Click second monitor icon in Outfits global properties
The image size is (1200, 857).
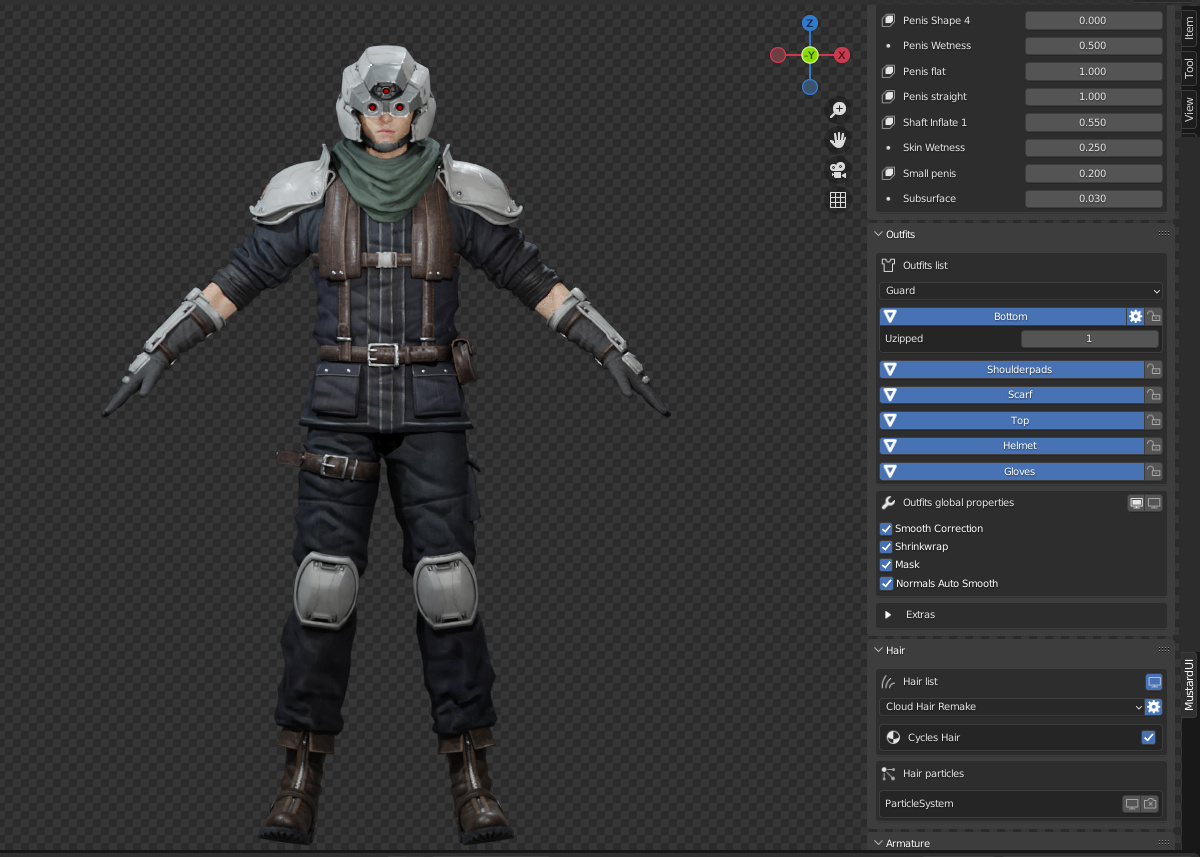click(1154, 503)
